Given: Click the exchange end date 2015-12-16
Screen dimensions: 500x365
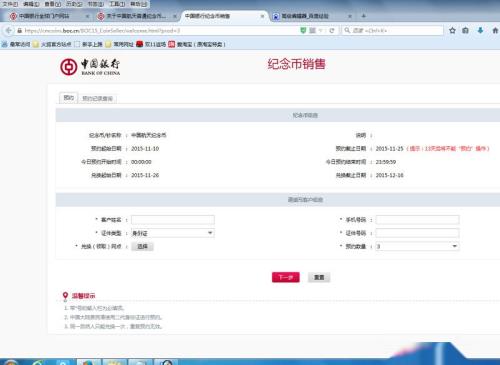Looking at the screenshot, I should pos(390,175).
